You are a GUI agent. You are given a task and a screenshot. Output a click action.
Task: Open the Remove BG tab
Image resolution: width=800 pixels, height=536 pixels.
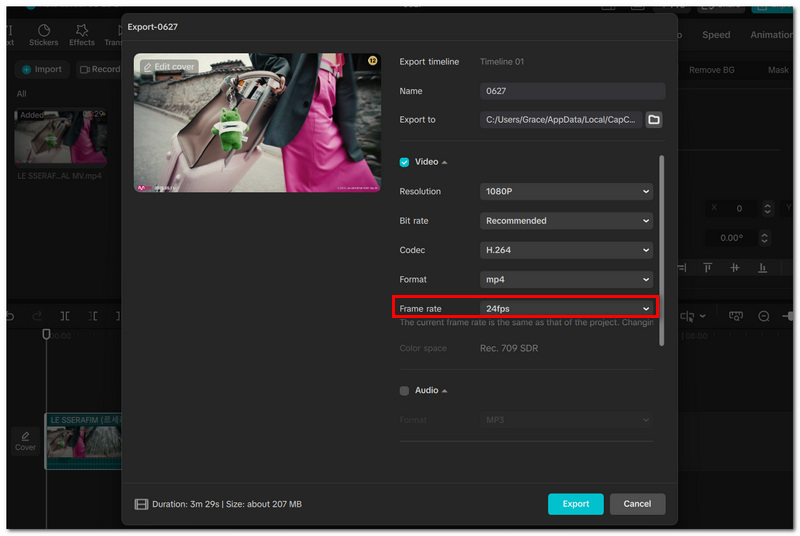(712, 70)
